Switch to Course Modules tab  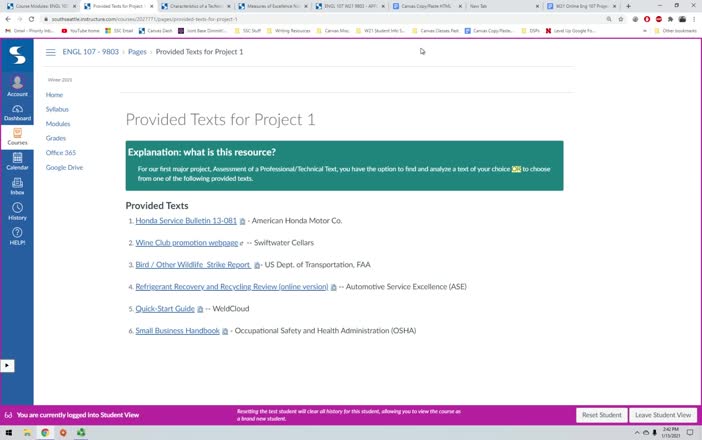[x=41, y=6]
